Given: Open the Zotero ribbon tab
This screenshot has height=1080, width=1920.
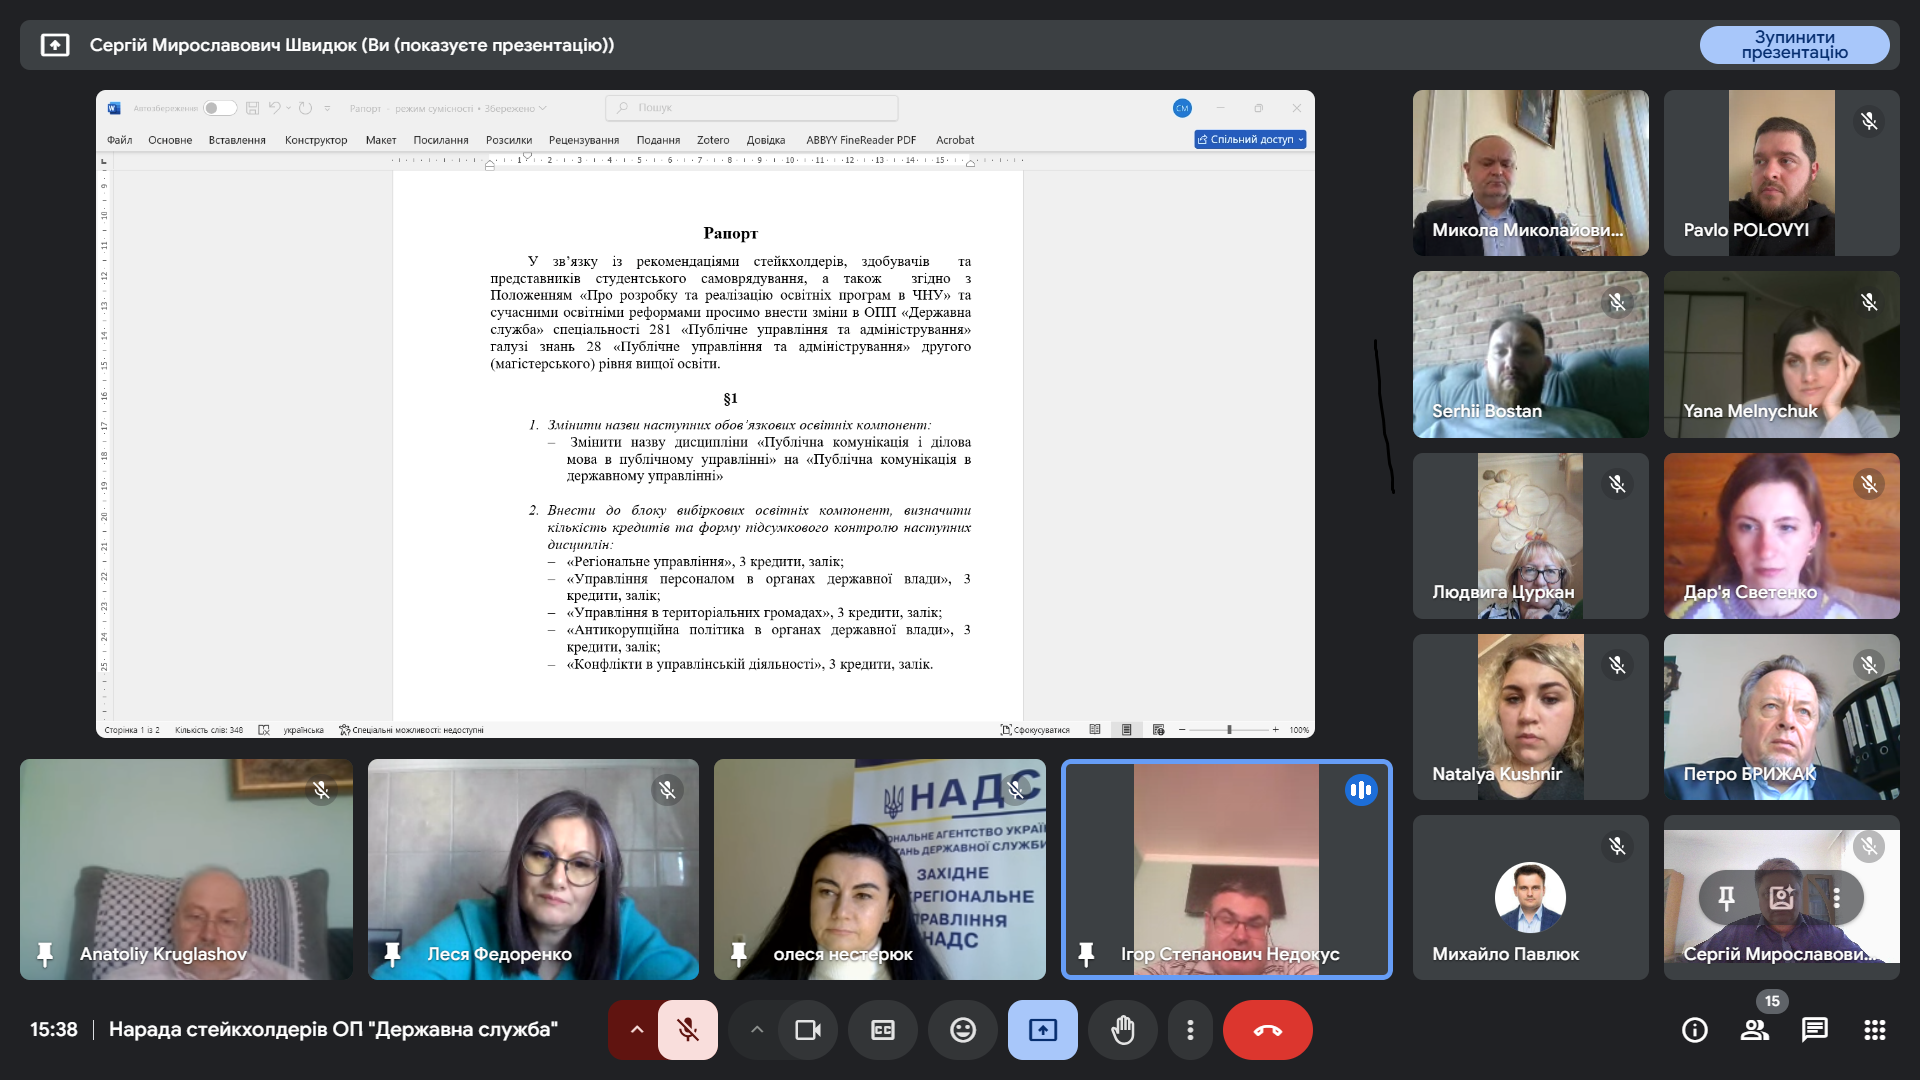Looking at the screenshot, I should coord(713,140).
